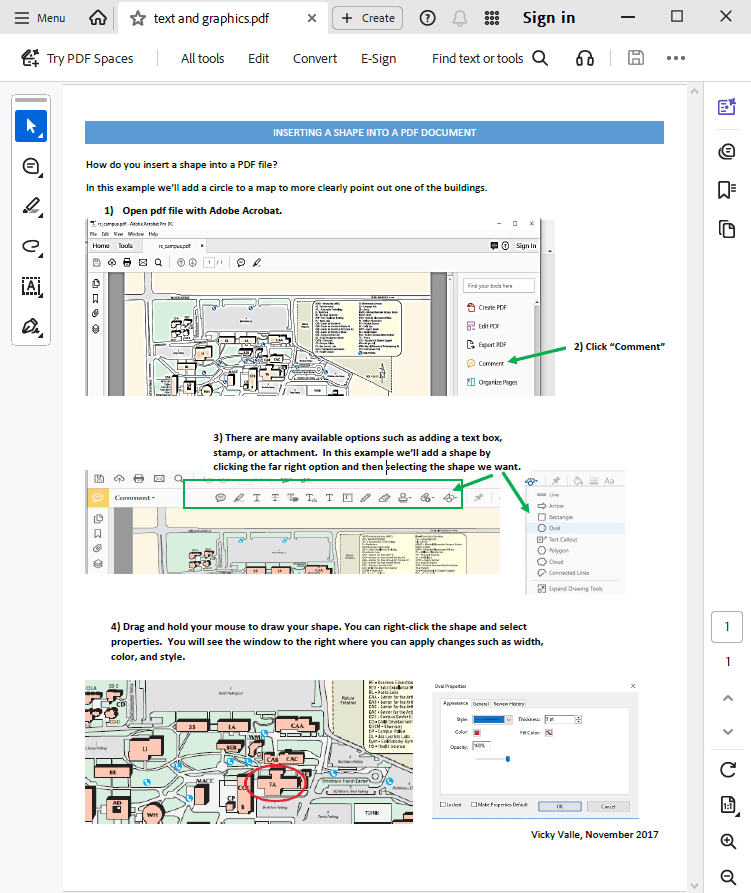This screenshot has width=751, height=893.
Task: Choose the Add comment tool
Action: pos(31,167)
